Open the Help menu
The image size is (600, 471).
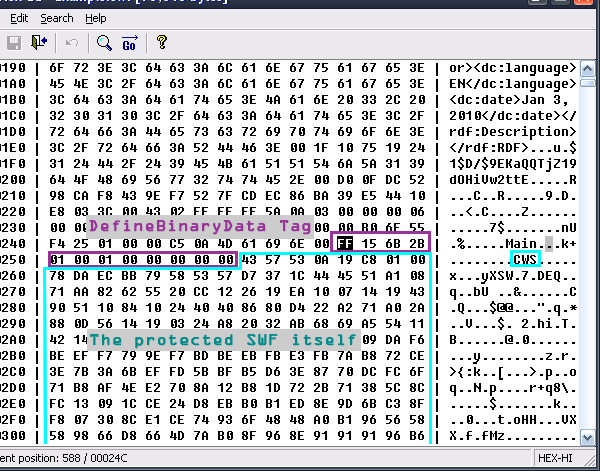click(x=96, y=18)
